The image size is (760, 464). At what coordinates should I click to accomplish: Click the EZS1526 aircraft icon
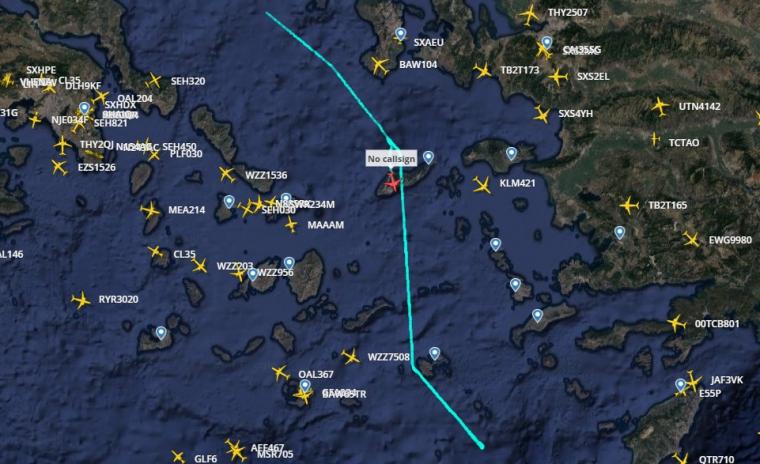click(60, 167)
